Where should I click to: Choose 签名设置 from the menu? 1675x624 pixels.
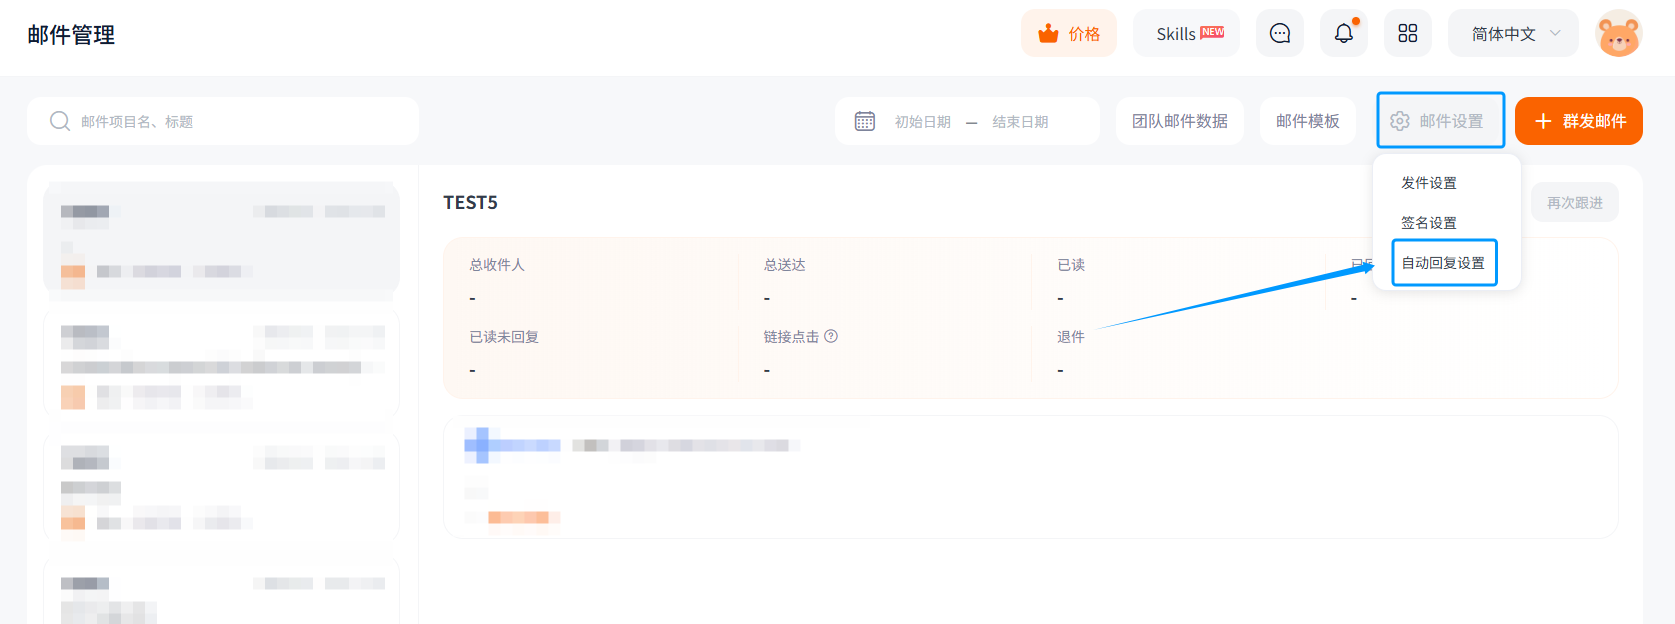click(x=1429, y=223)
